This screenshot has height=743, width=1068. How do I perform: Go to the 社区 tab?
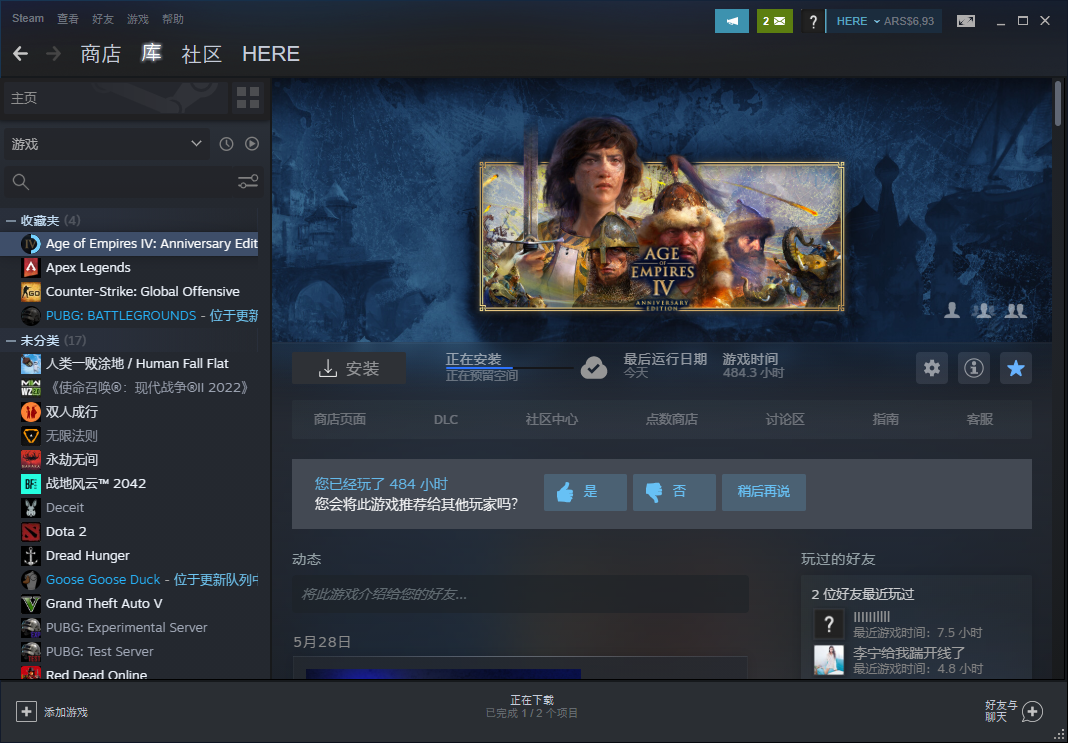coord(202,54)
